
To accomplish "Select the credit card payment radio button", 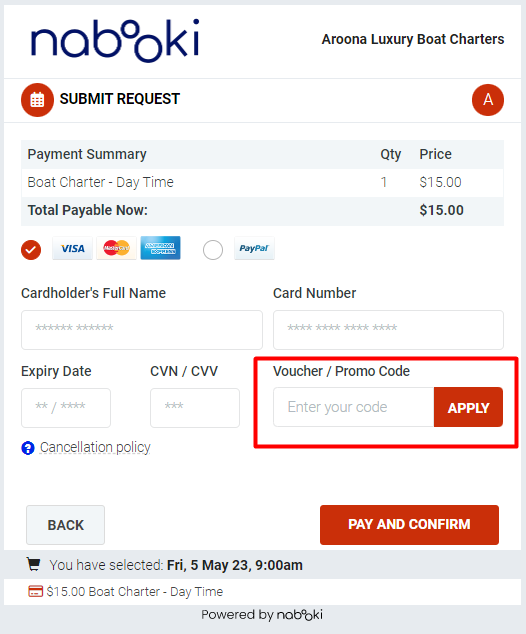I will tap(31, 250).
